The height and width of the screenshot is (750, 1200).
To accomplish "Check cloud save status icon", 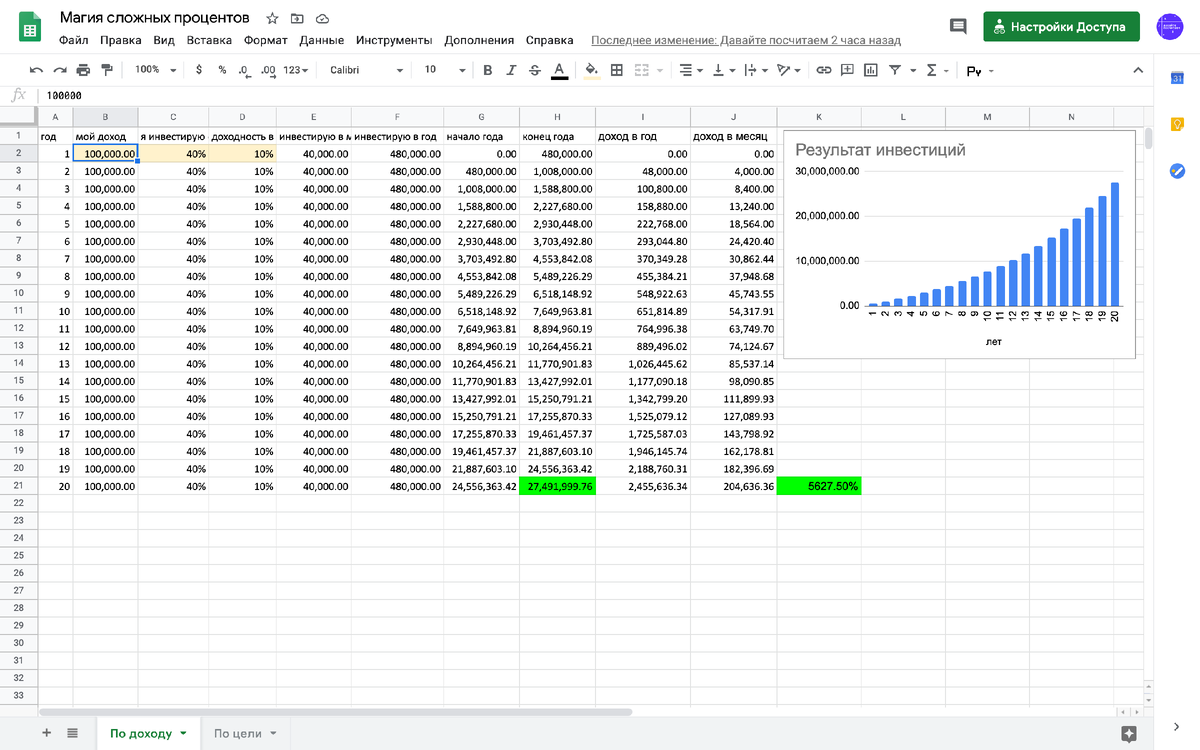I will pyautogui.click(x=322, y=19).
